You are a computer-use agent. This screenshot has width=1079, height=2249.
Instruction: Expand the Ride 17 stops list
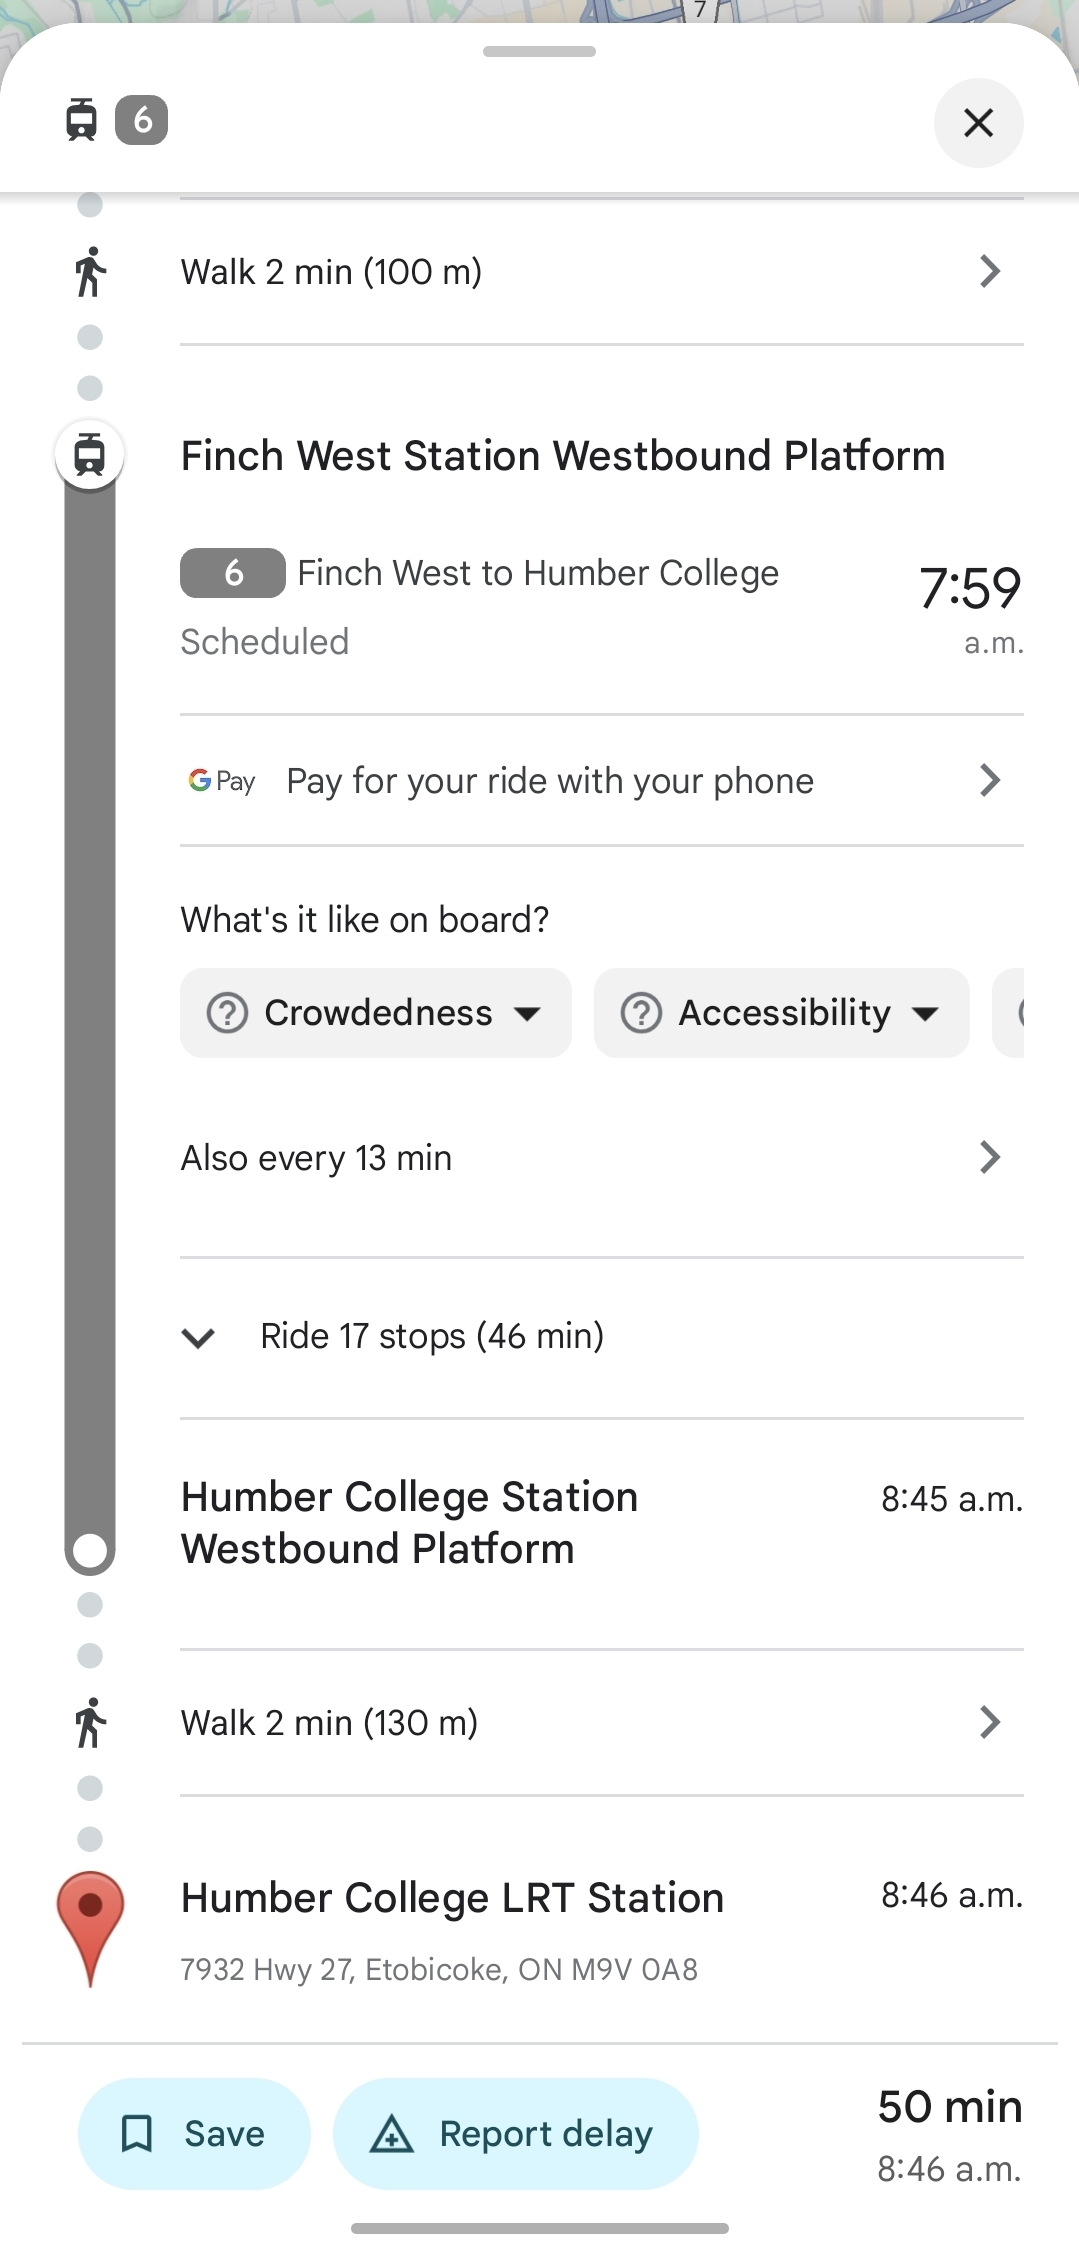[x=430, y=1337]
